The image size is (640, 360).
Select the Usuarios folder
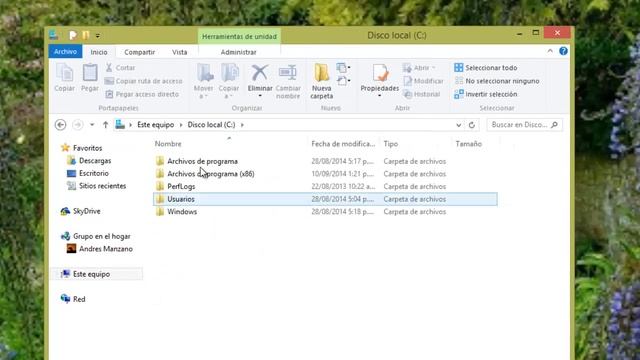(325, 199)
